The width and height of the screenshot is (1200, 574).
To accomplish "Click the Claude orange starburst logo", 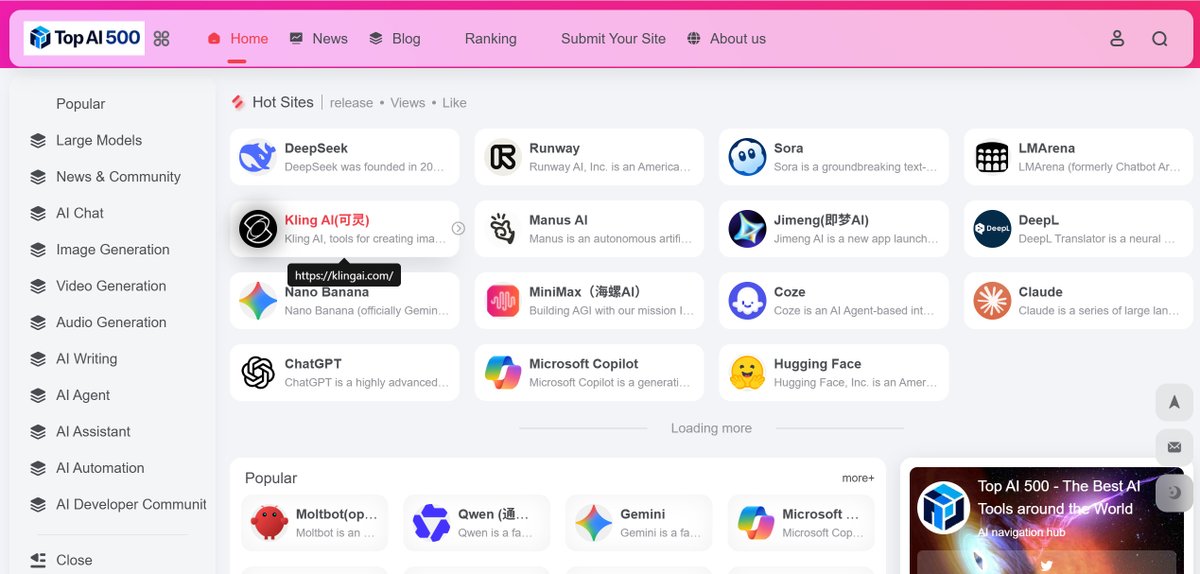I will point(992,301).
